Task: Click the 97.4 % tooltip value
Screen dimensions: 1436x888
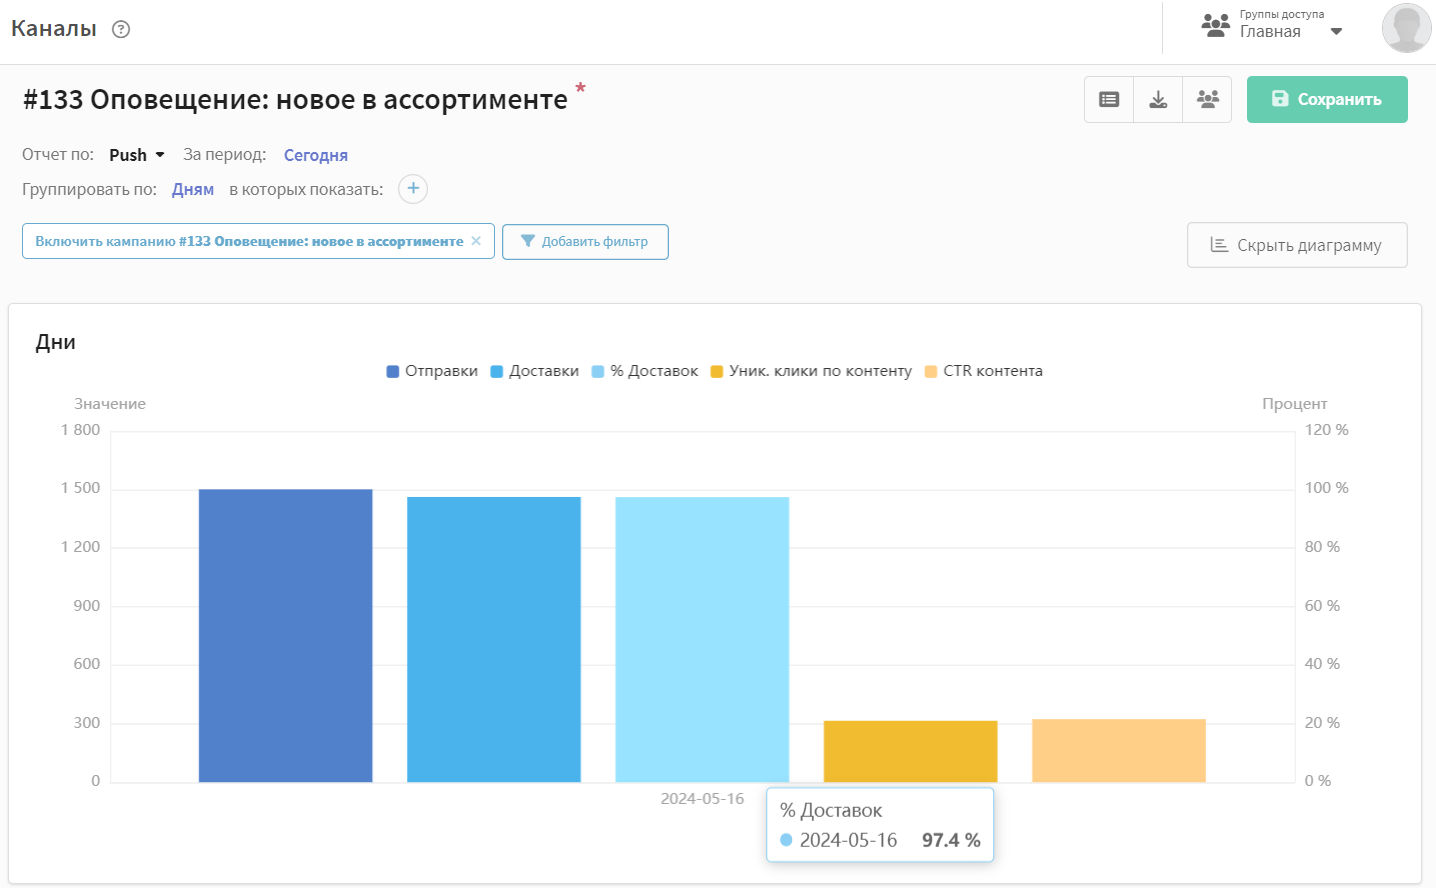Action: click(951, 841)
